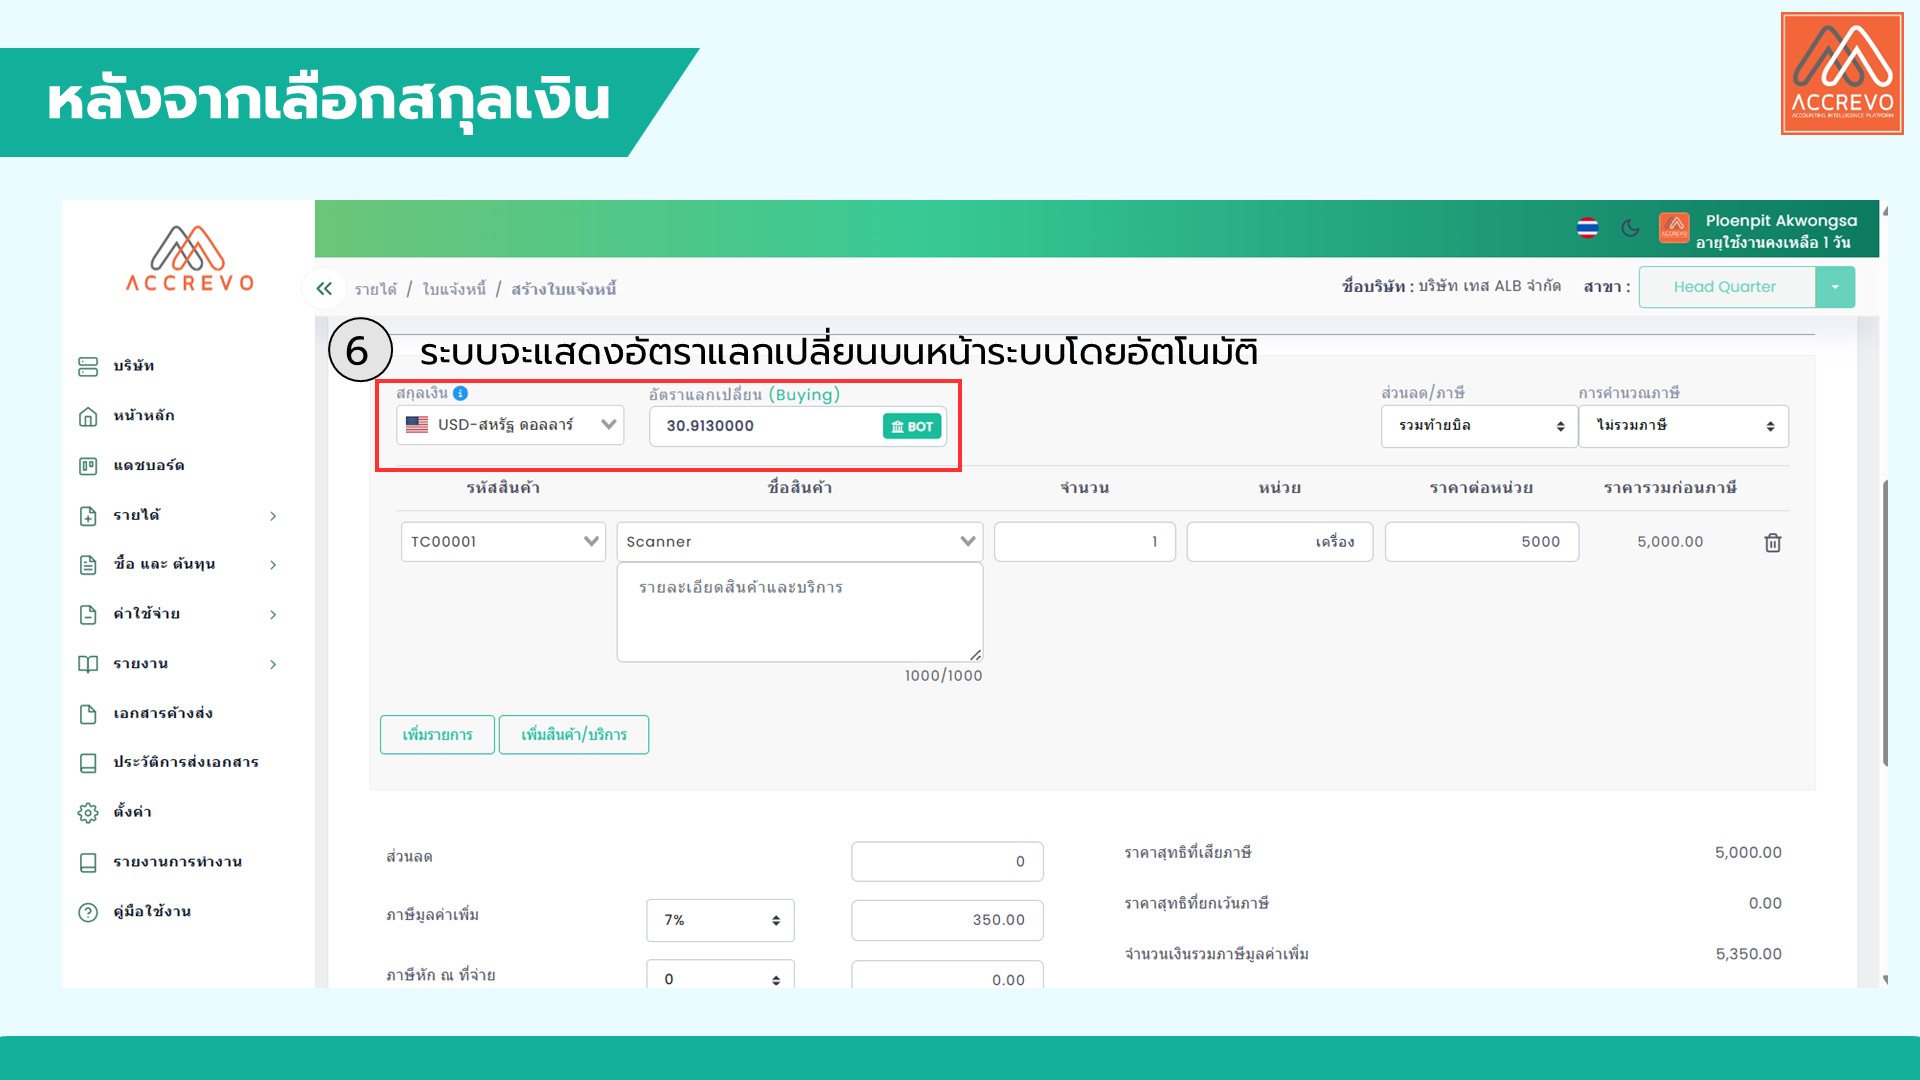Click the BOT exchange rate button

911,426
